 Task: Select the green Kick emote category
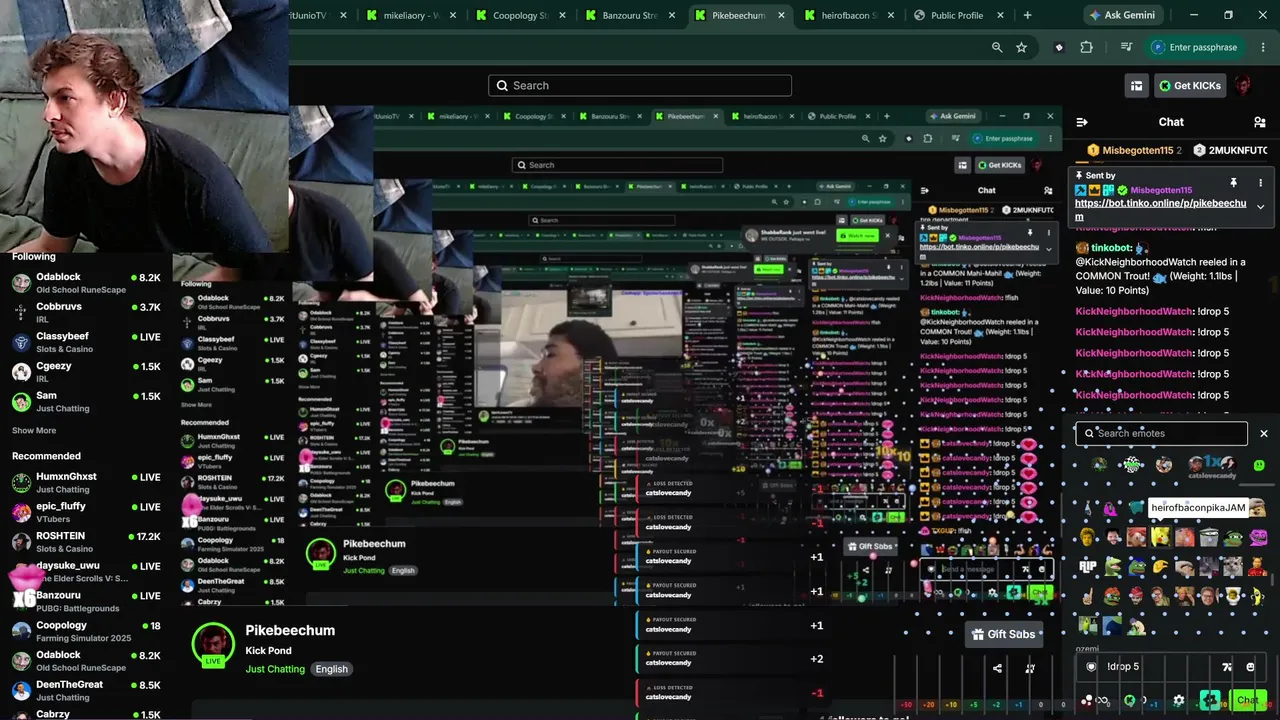coord(1259,465)
